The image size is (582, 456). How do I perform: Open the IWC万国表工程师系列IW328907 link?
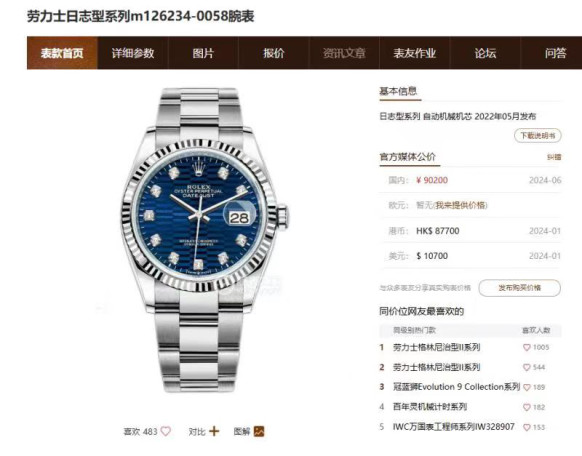click(454, 427)
